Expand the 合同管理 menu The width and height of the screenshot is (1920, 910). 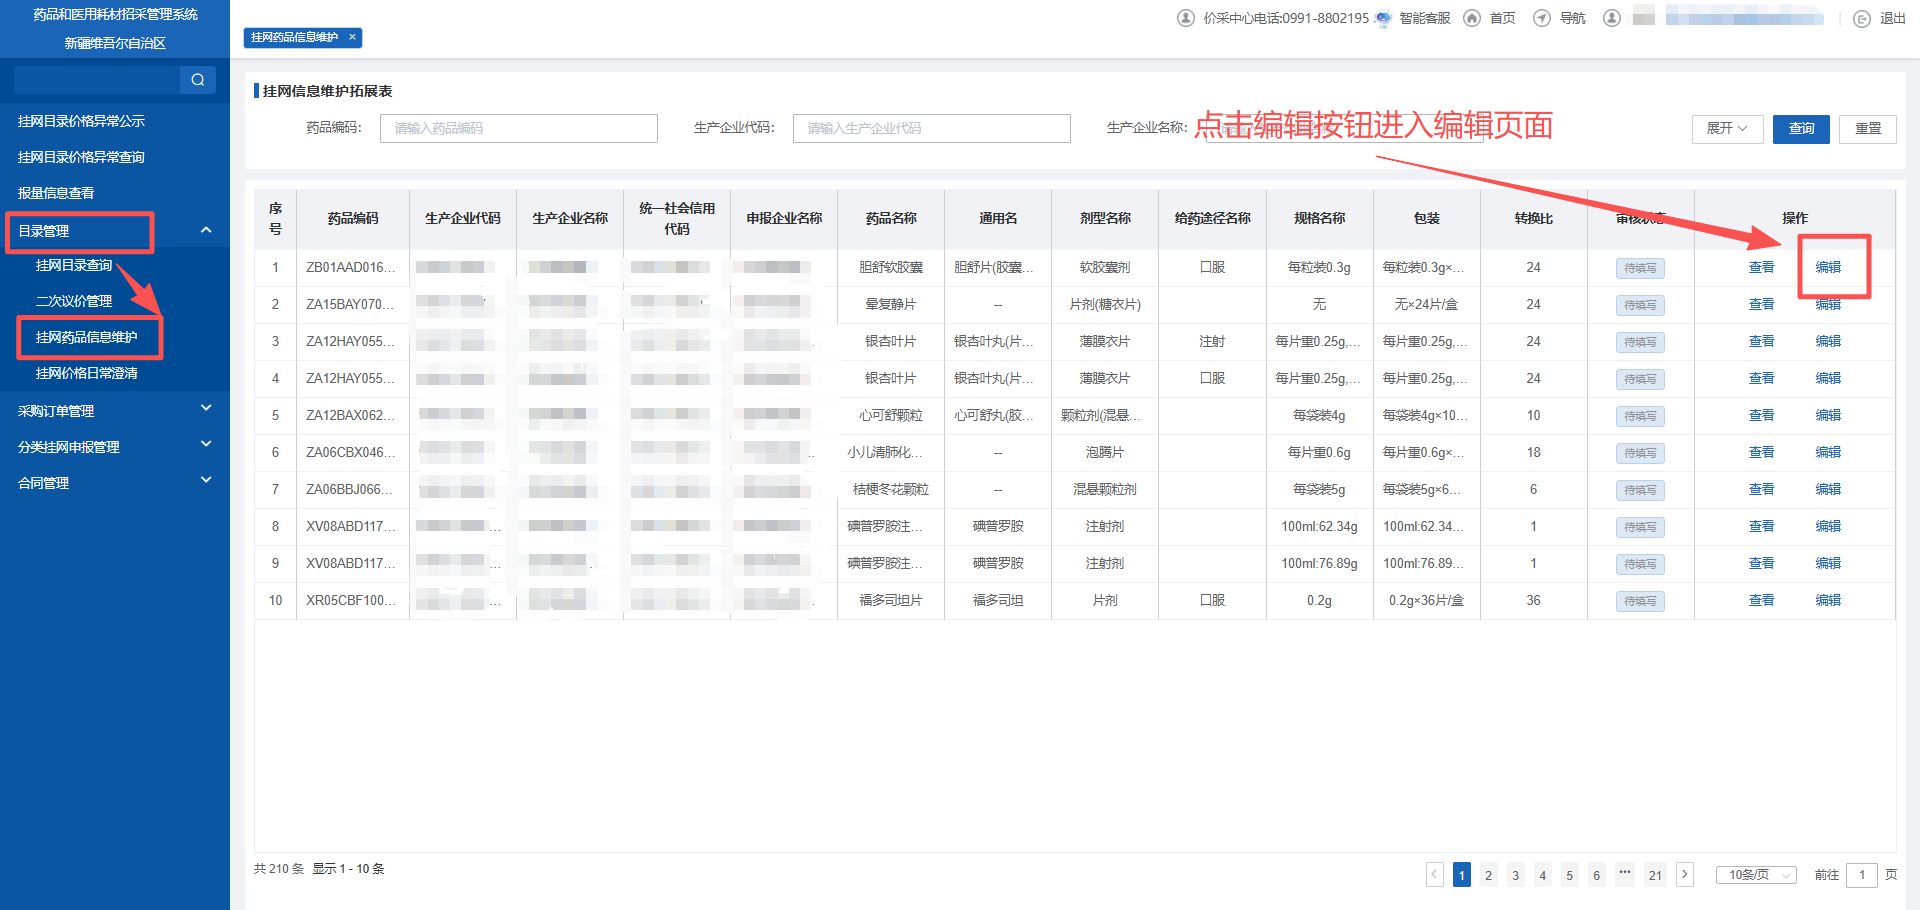[206, 481]
